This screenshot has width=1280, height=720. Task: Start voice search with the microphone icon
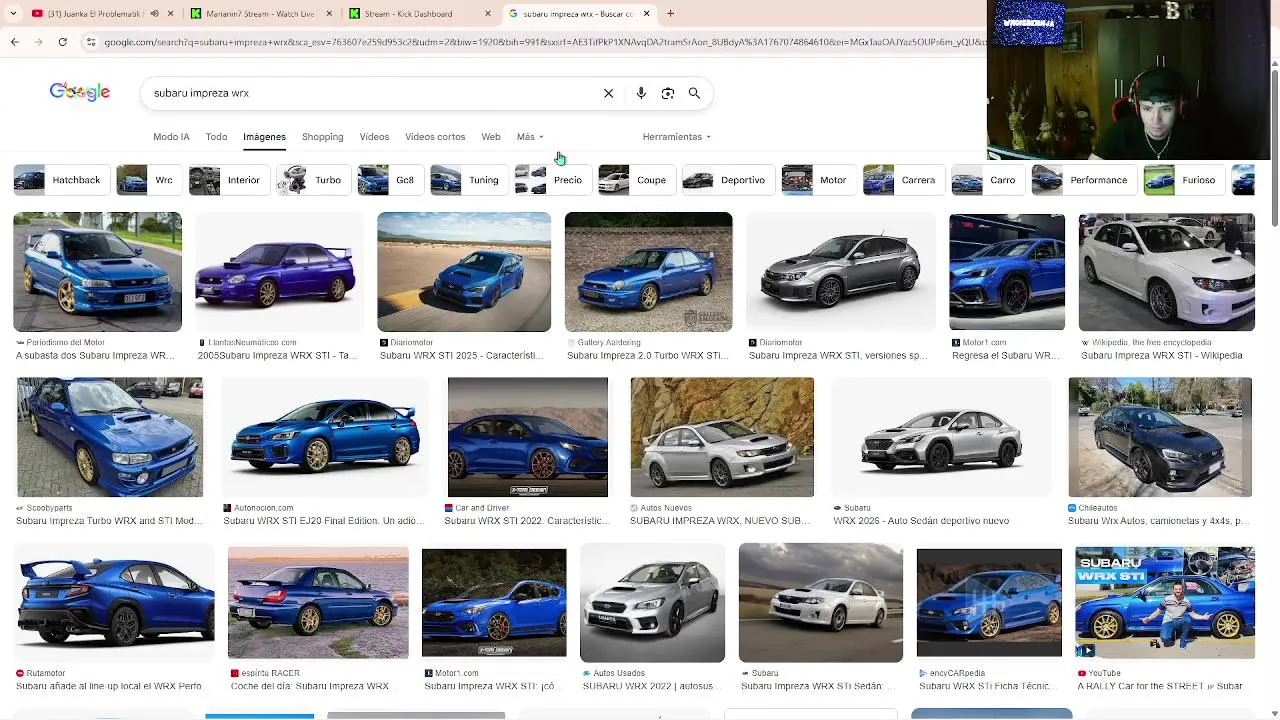pos(641,93)
